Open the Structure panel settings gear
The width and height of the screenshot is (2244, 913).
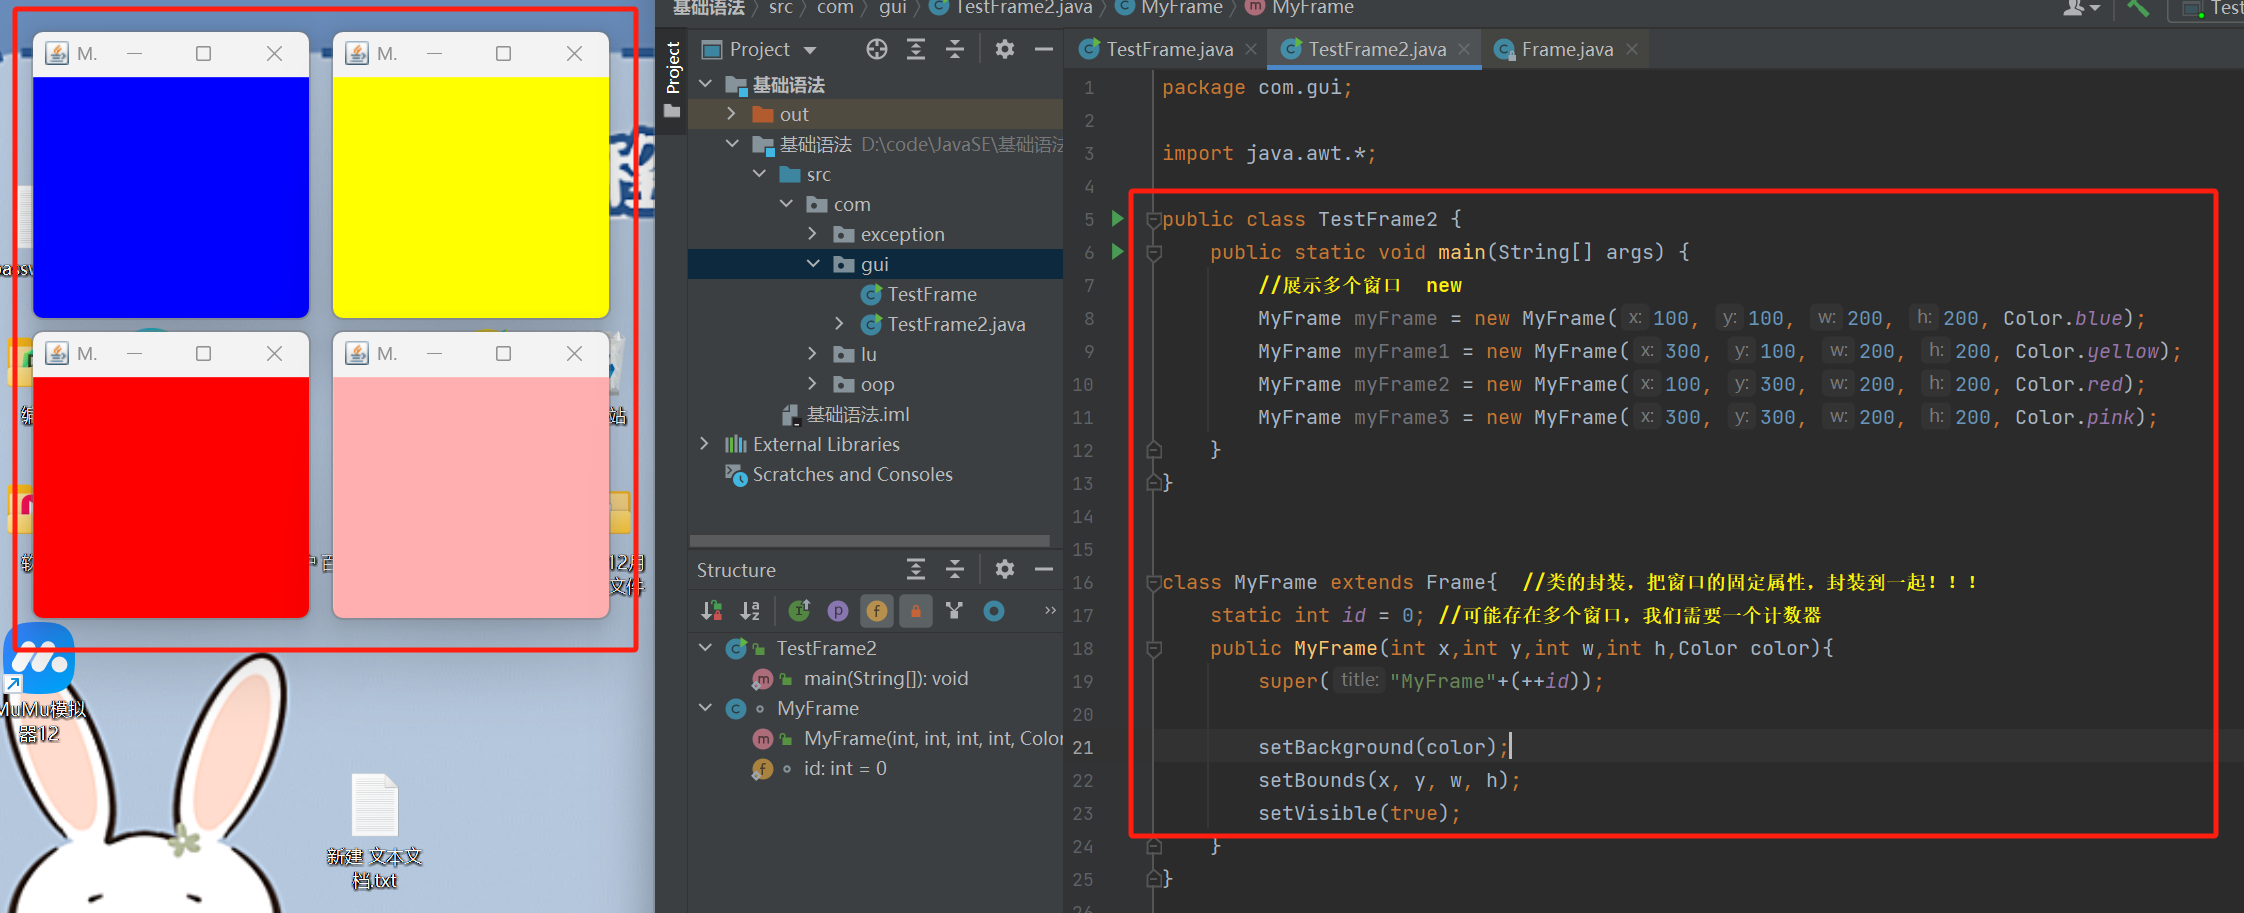point(1005,570)
